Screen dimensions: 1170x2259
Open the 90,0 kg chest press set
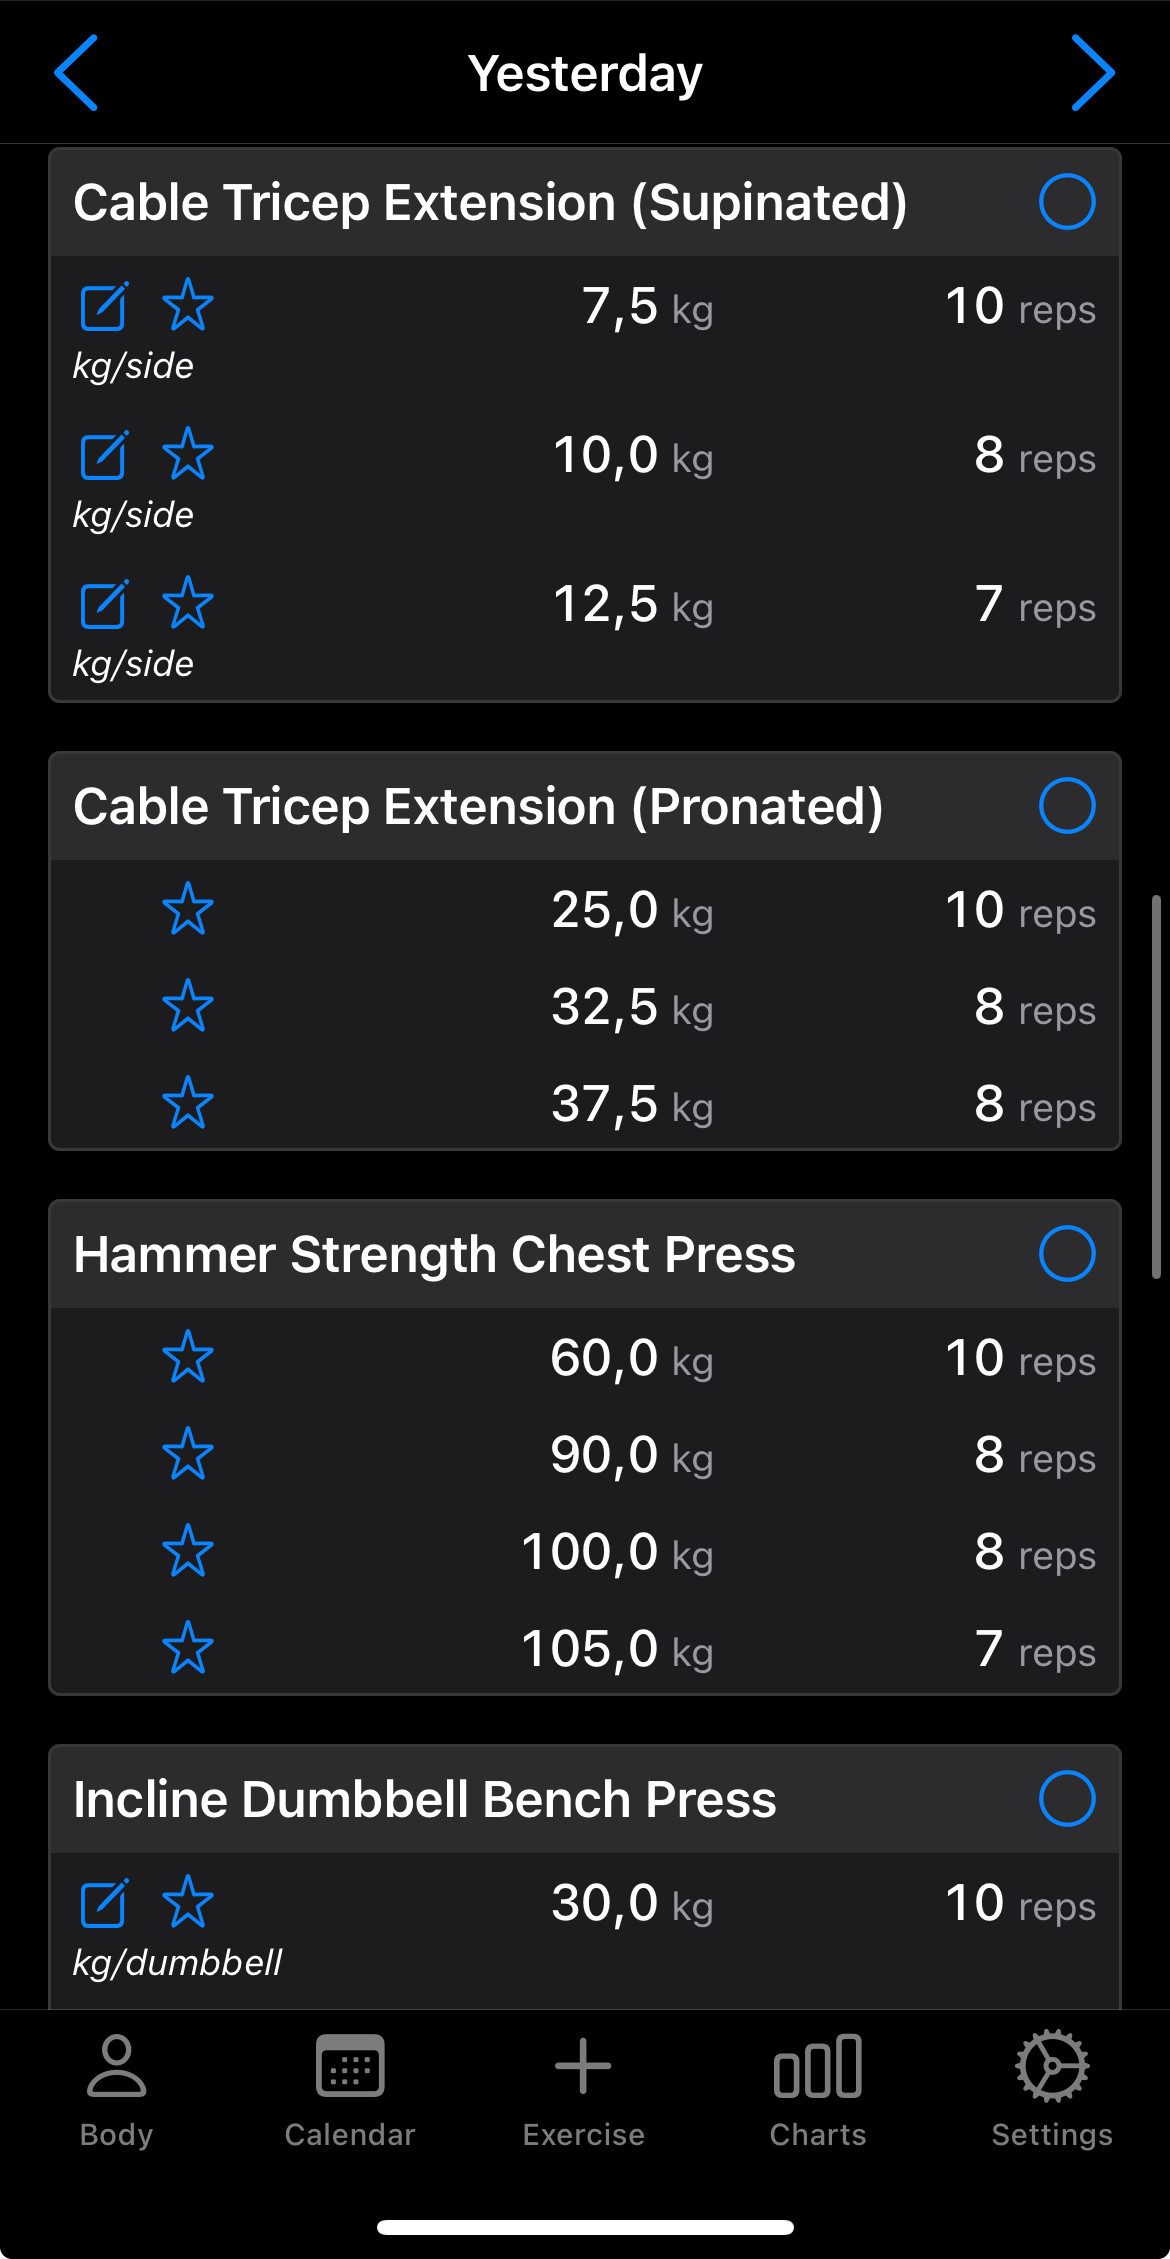tap(630, 1455)
